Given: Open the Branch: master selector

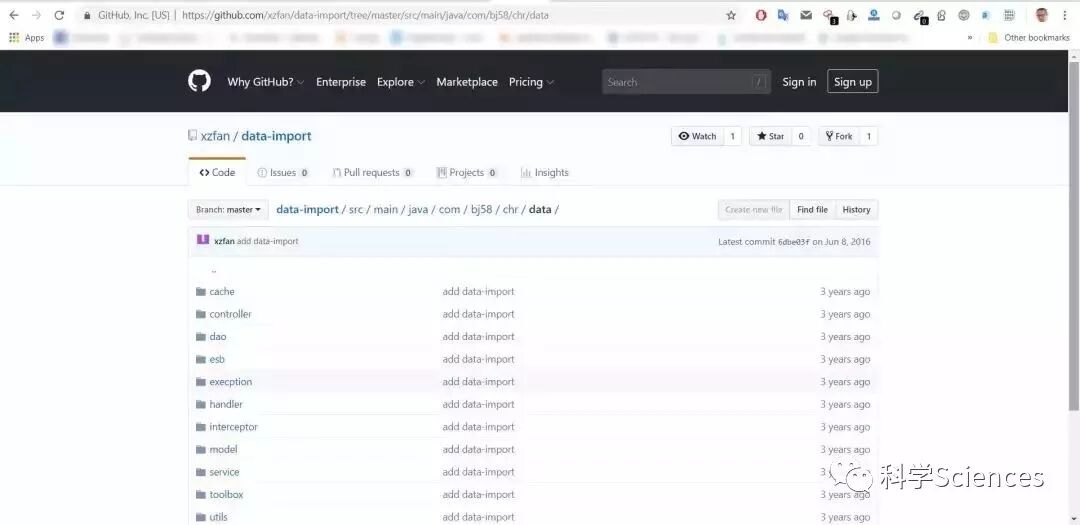Looking at the screenshot, I should click(x=228, y=209).
